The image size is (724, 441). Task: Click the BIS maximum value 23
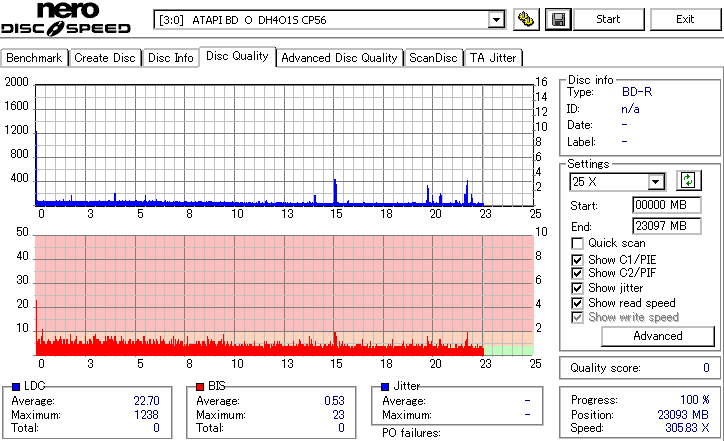[x=338, y=415]
